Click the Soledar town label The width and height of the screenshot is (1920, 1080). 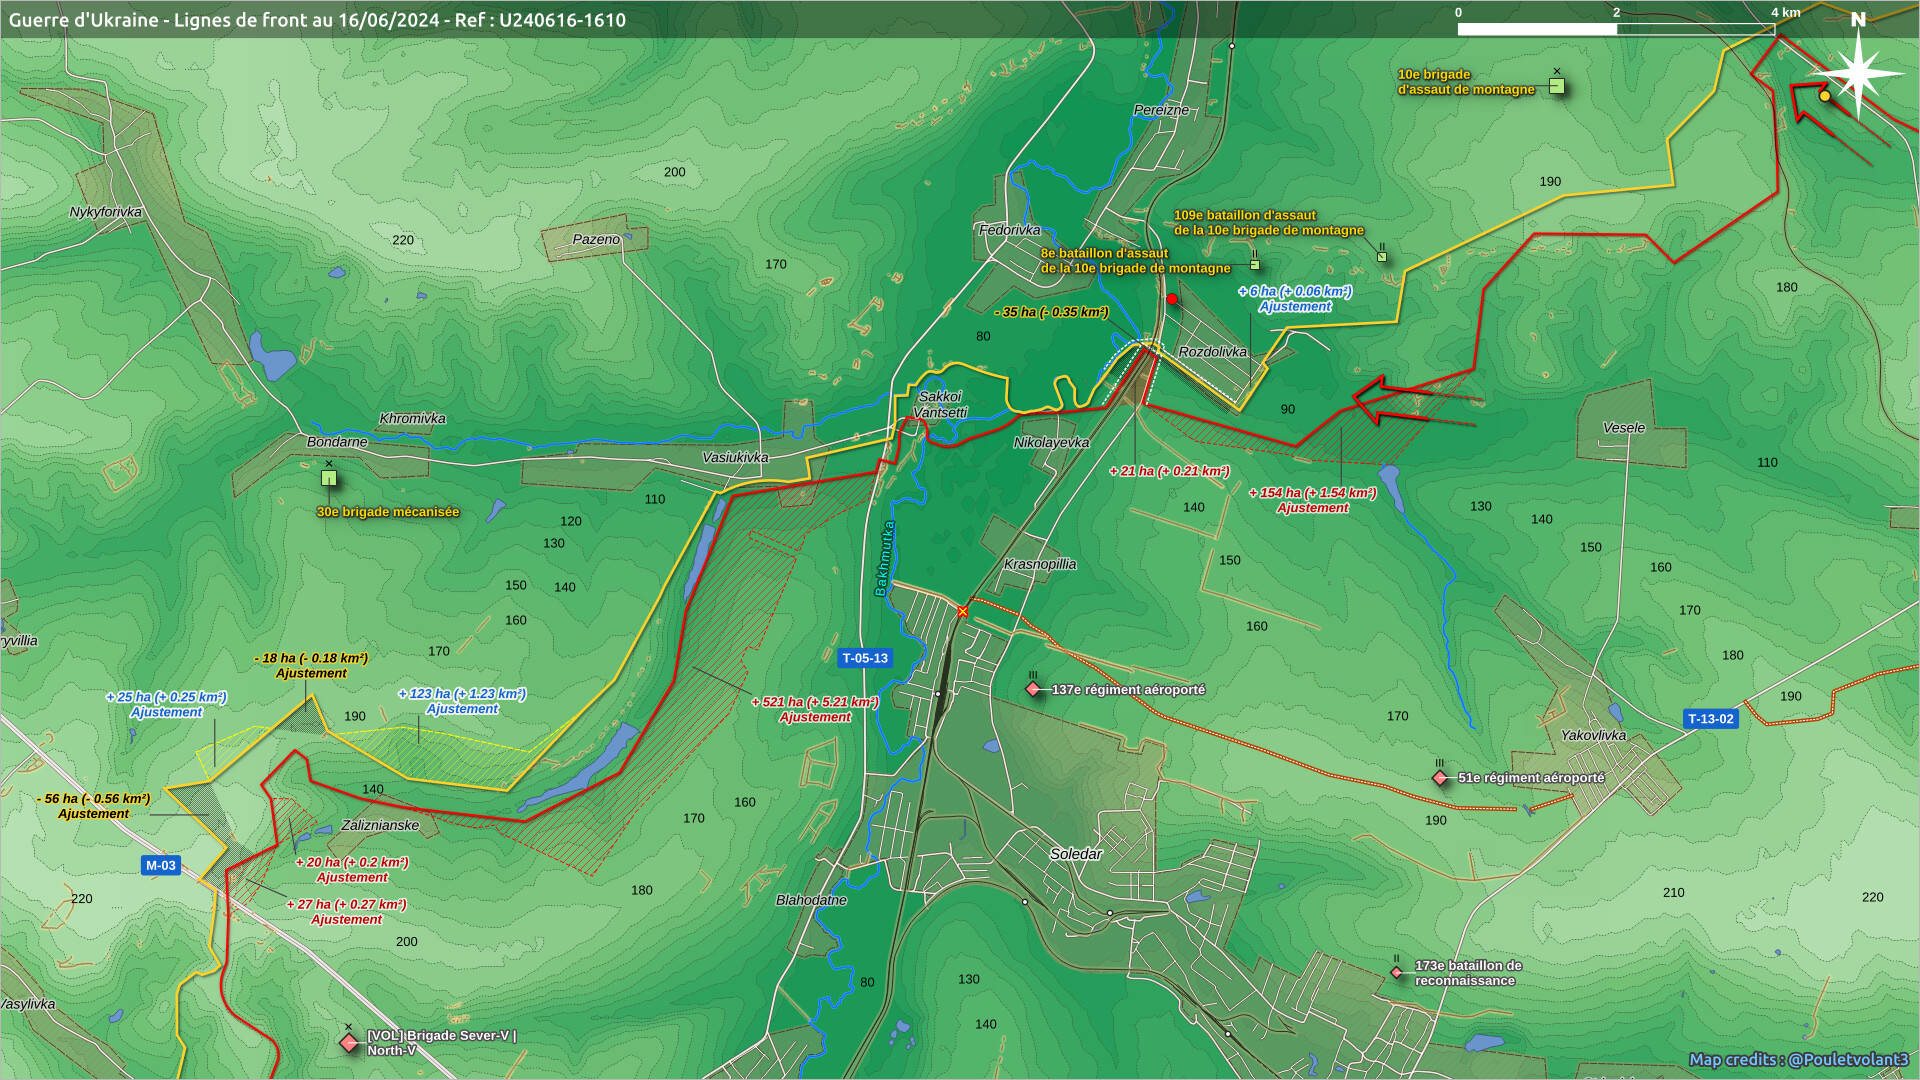(1075, 854)
